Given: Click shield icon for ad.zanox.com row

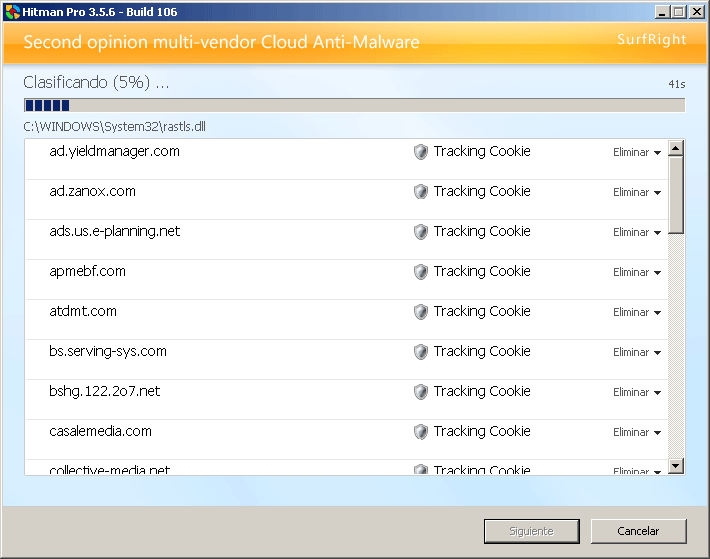Looking at the screenshot, I should tap(421, 192).
